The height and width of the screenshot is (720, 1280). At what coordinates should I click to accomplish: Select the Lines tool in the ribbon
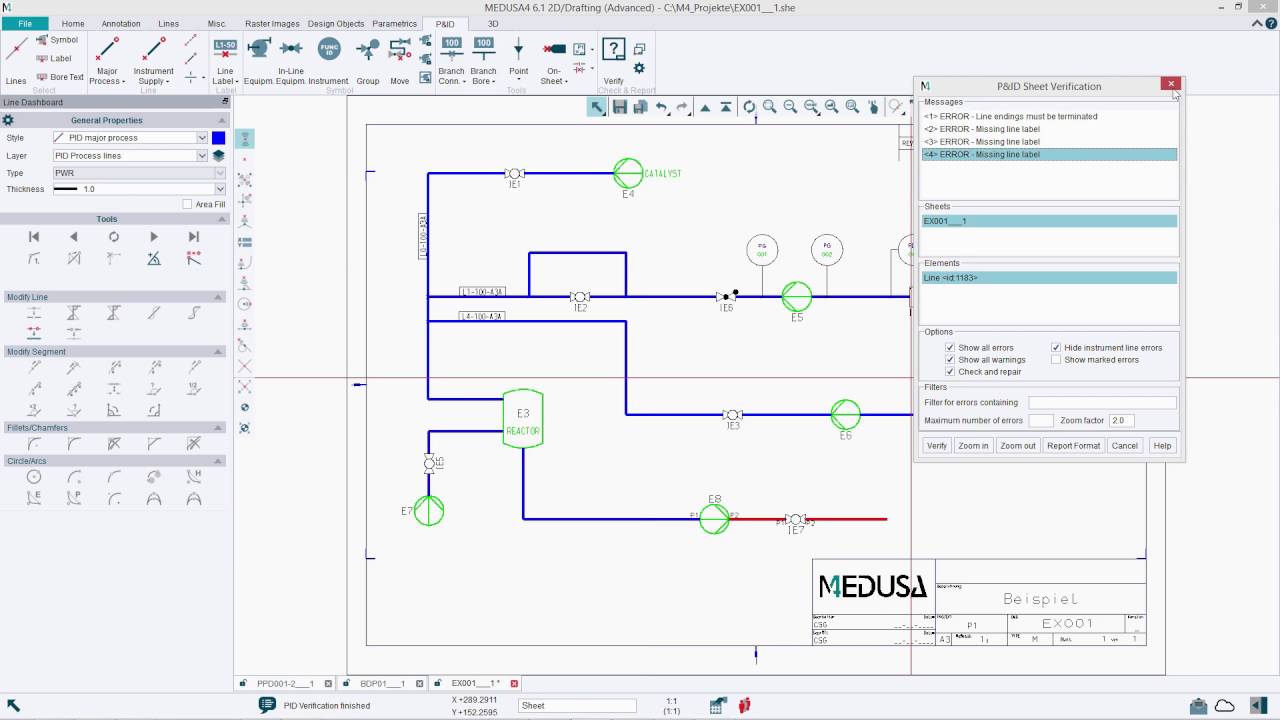16,59
